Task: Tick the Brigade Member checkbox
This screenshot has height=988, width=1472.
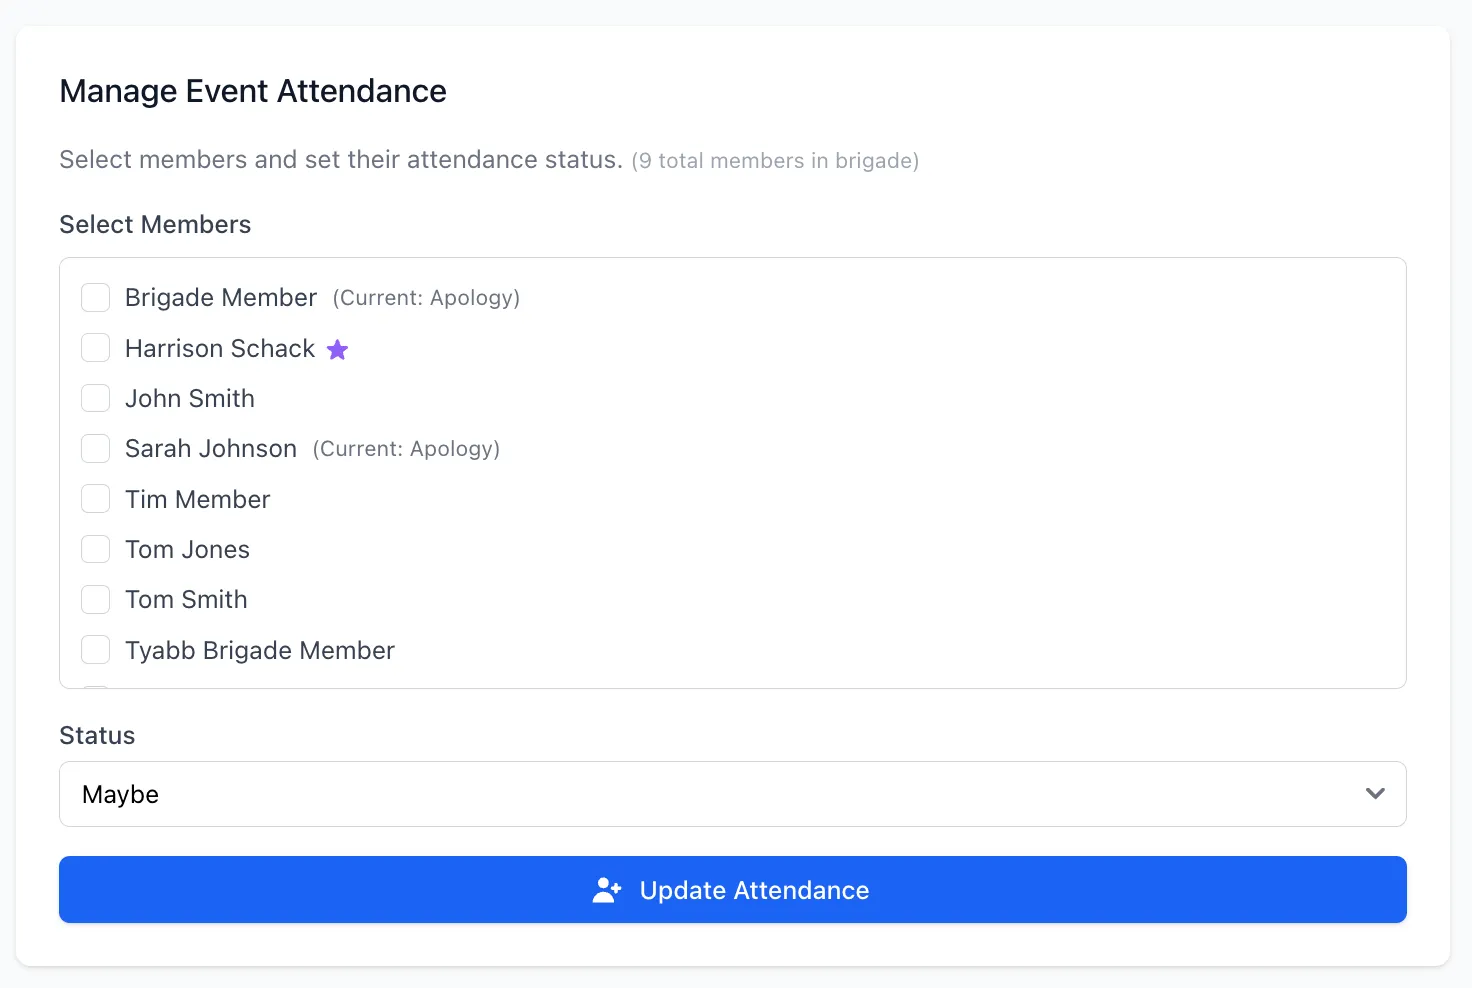Action: click(95, 297)
